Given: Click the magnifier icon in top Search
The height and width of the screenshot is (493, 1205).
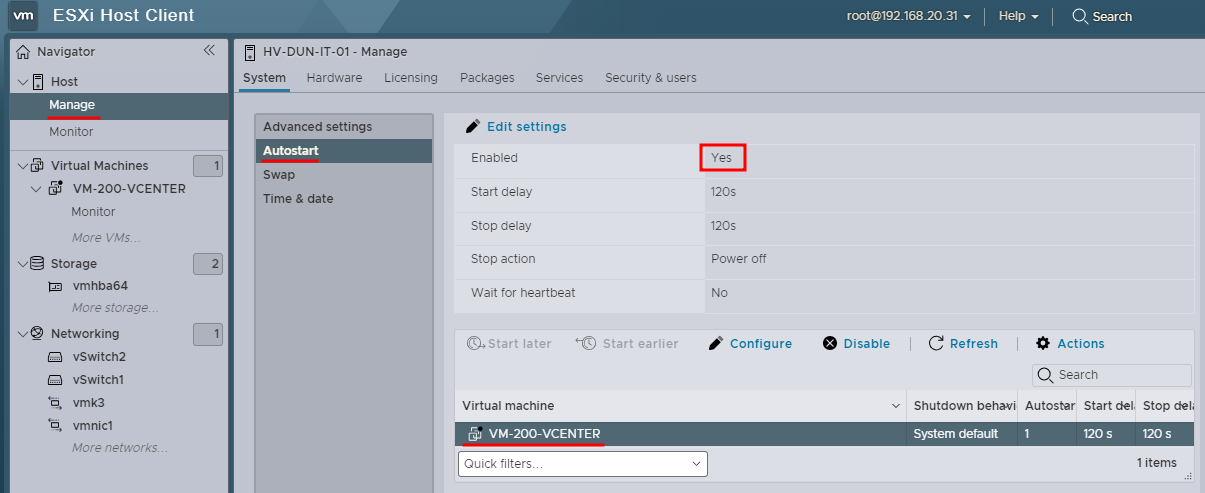Looking at the screenshot, I should (1080, 16).
